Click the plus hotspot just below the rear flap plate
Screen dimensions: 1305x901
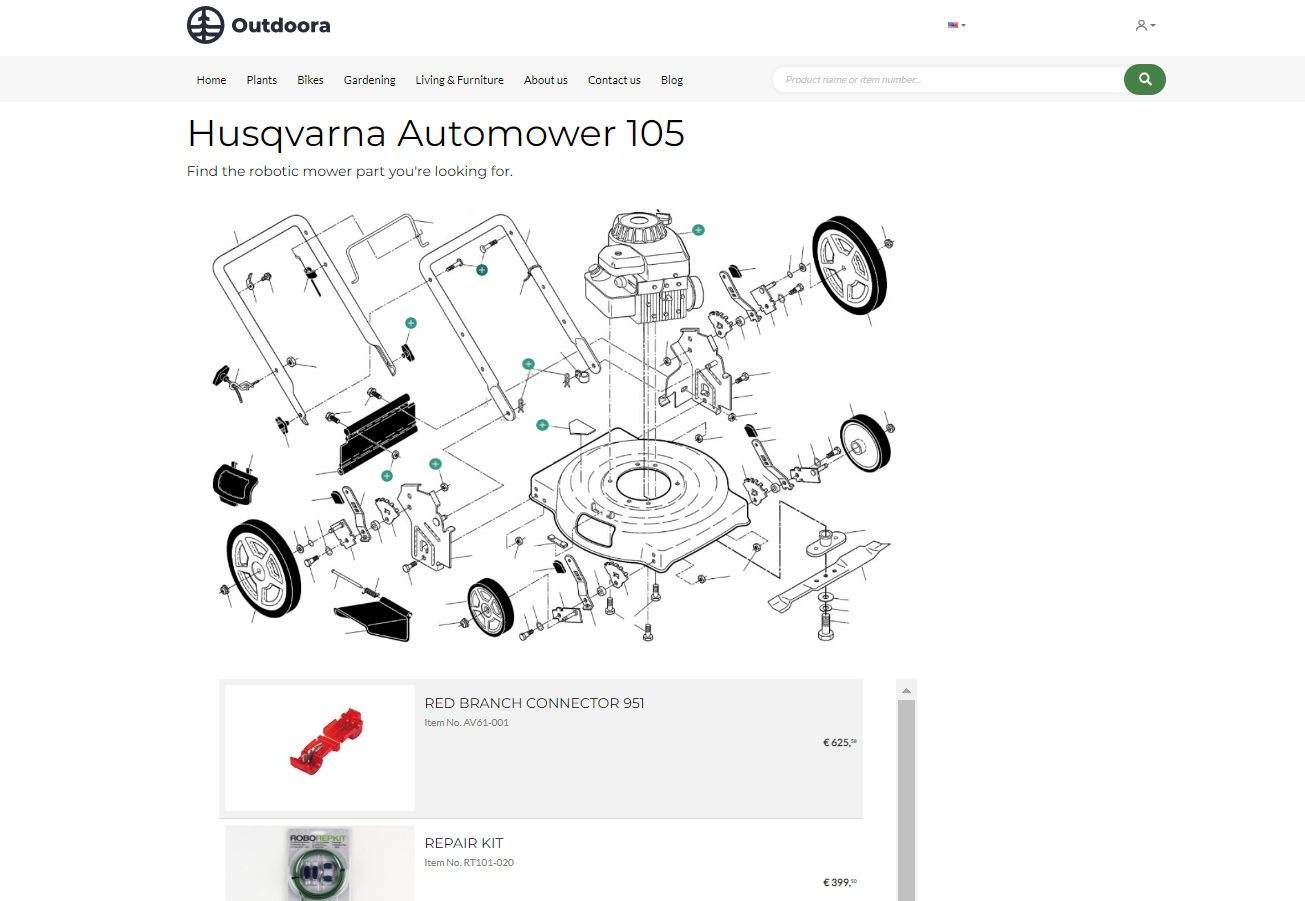pos(387,476)
